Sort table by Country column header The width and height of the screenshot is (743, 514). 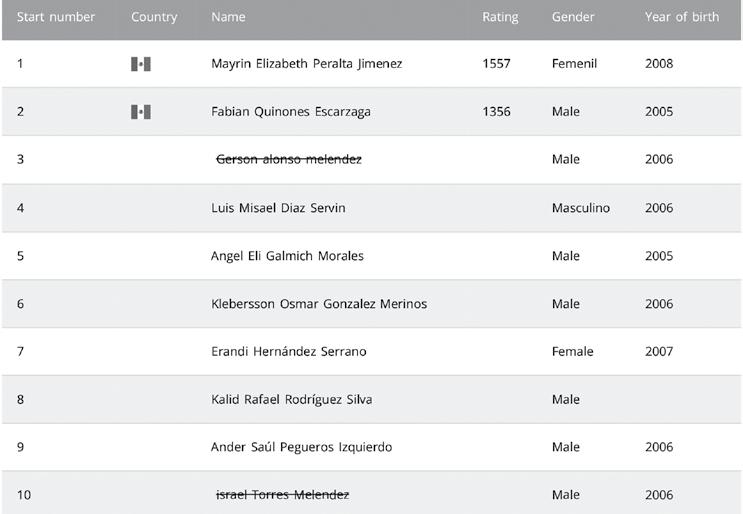(x=154, y=17)
